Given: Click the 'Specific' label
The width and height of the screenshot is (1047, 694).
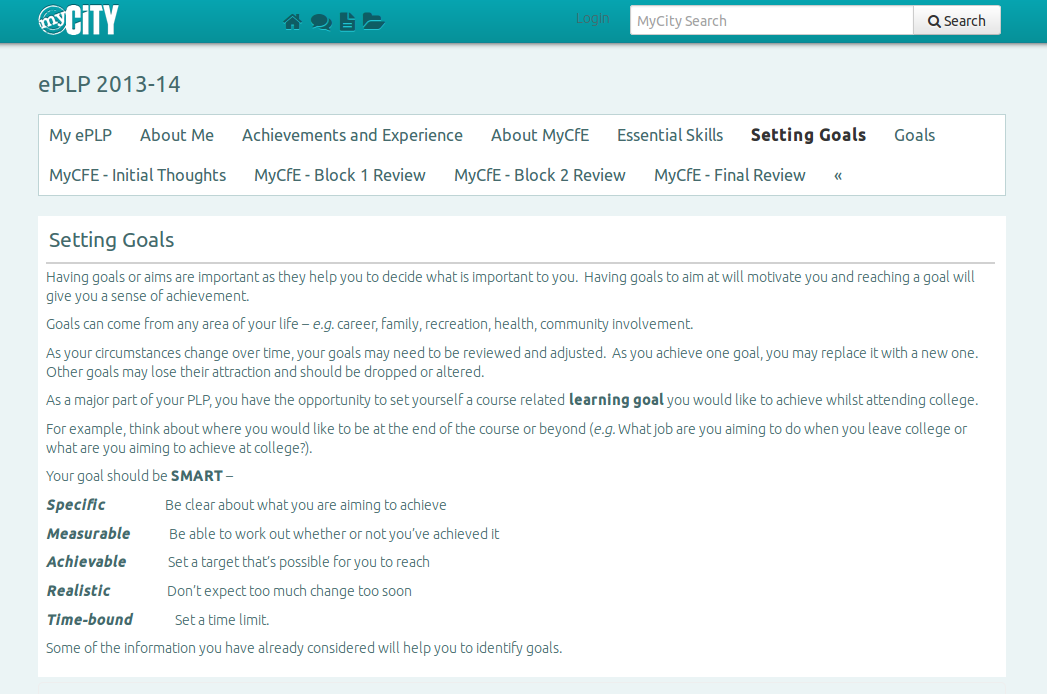Looking at the screenshot, I should point(75,505).
